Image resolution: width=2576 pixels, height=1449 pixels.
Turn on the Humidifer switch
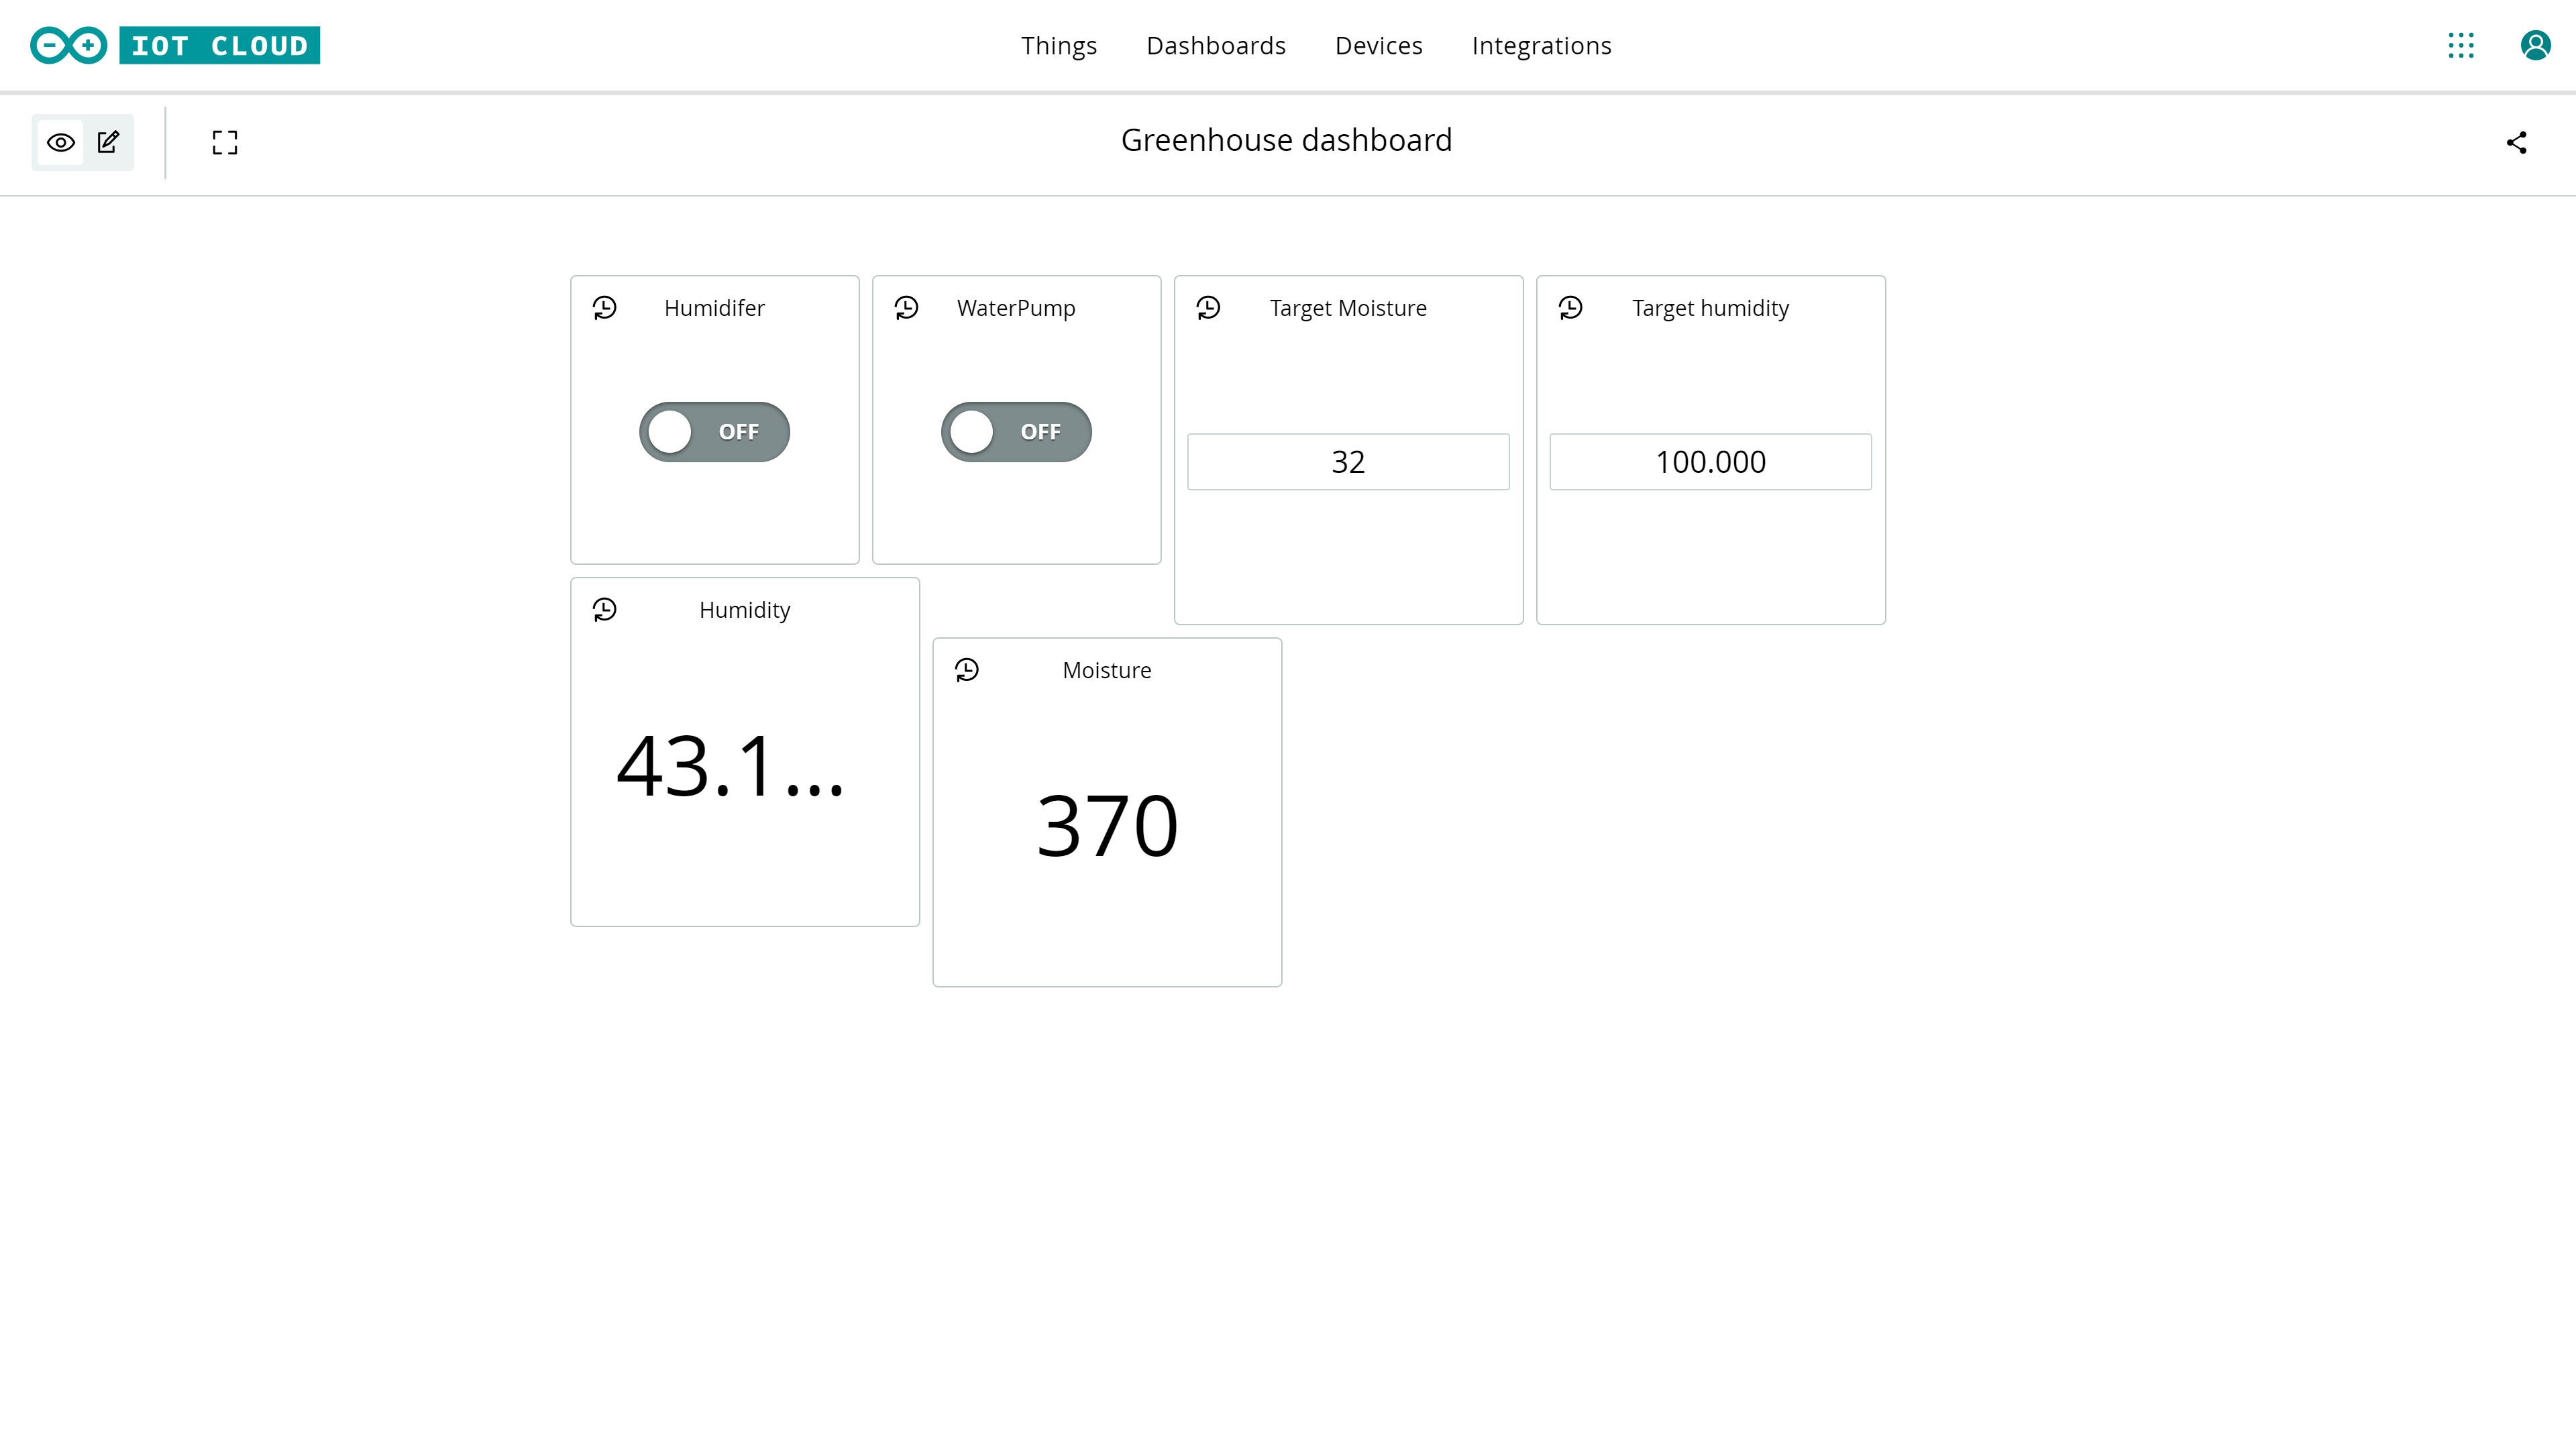click(714, 432)
